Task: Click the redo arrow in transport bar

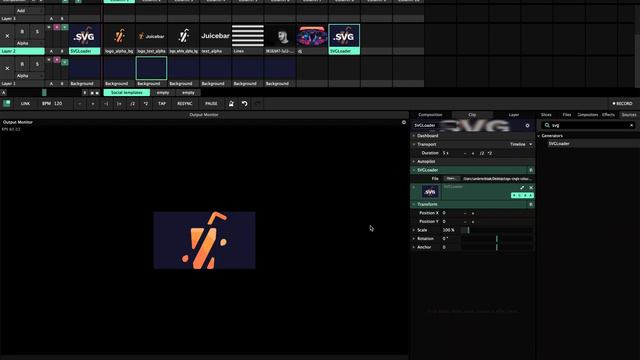Action: pos(257,104)
